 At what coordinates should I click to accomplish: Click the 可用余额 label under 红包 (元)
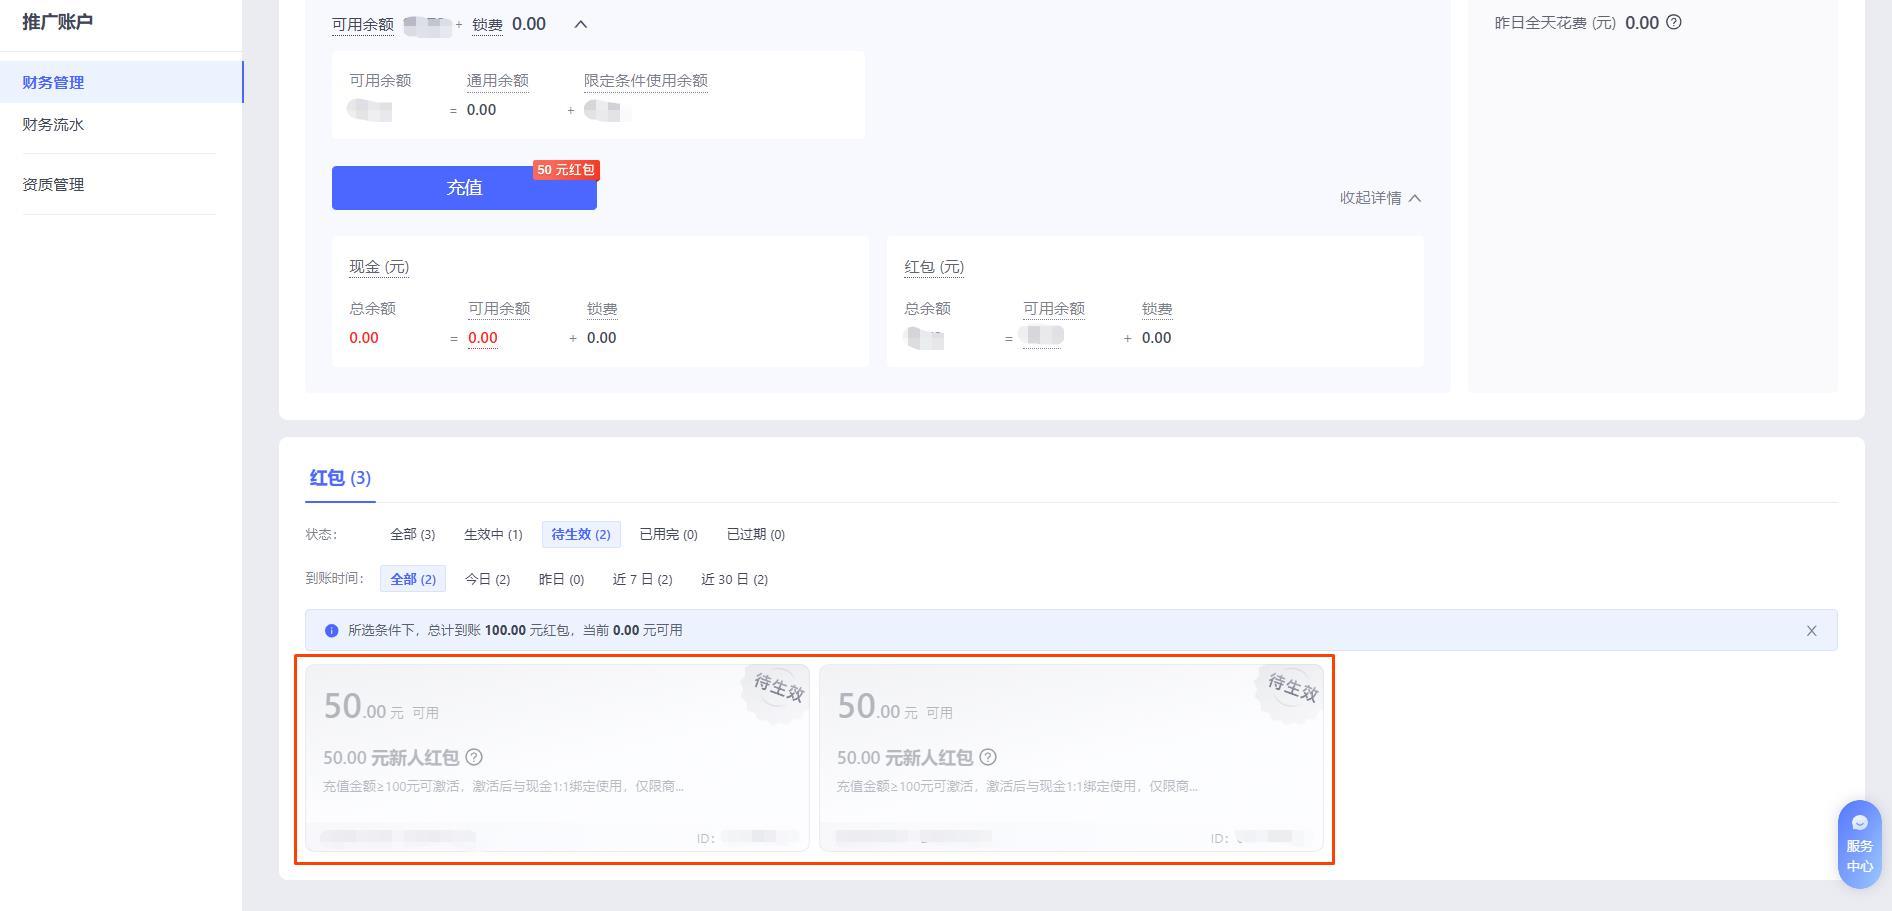tap(1054, 309)
